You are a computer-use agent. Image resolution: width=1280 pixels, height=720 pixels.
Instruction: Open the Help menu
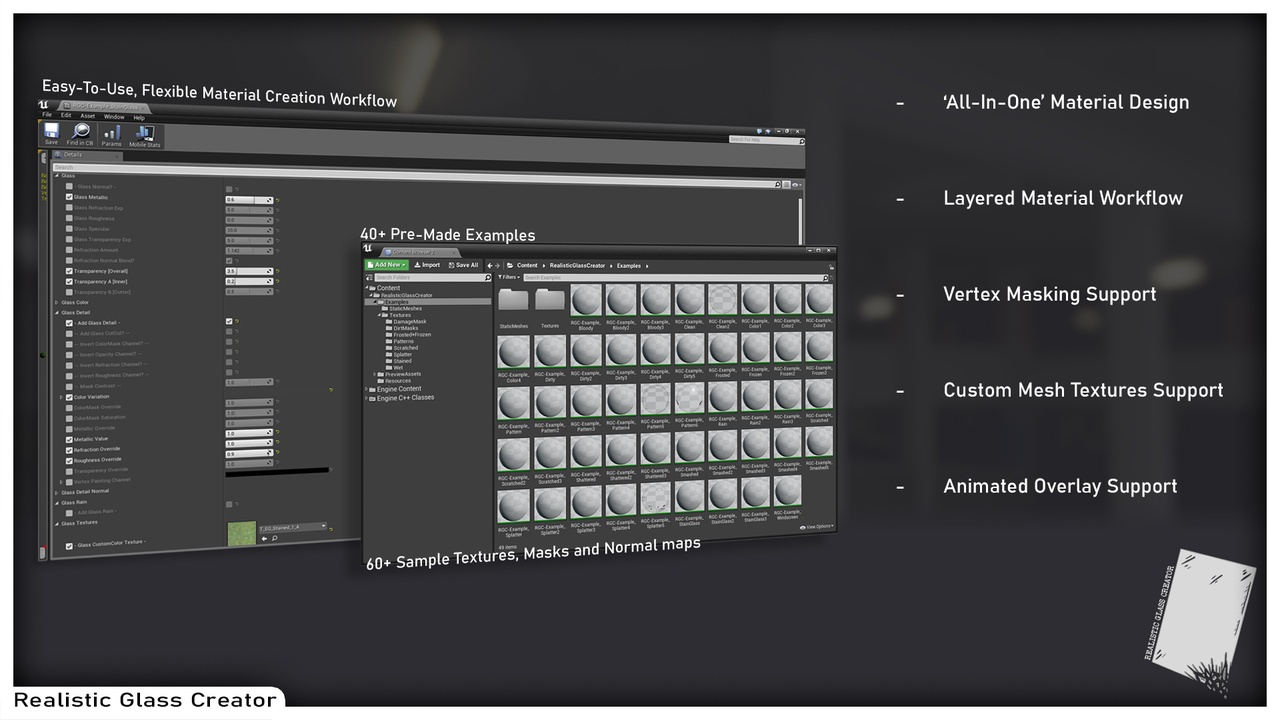tap(139, 118)
